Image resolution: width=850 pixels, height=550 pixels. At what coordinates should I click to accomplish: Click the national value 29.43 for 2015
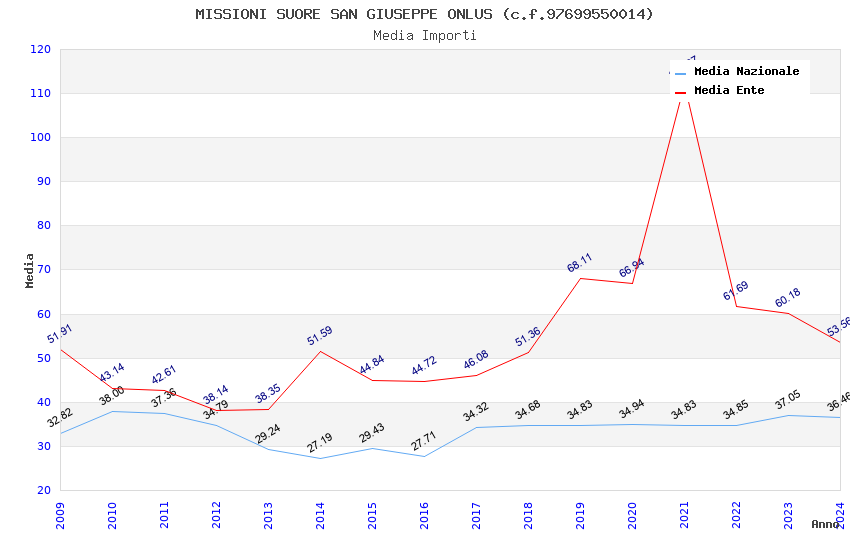tap(372, 433)
